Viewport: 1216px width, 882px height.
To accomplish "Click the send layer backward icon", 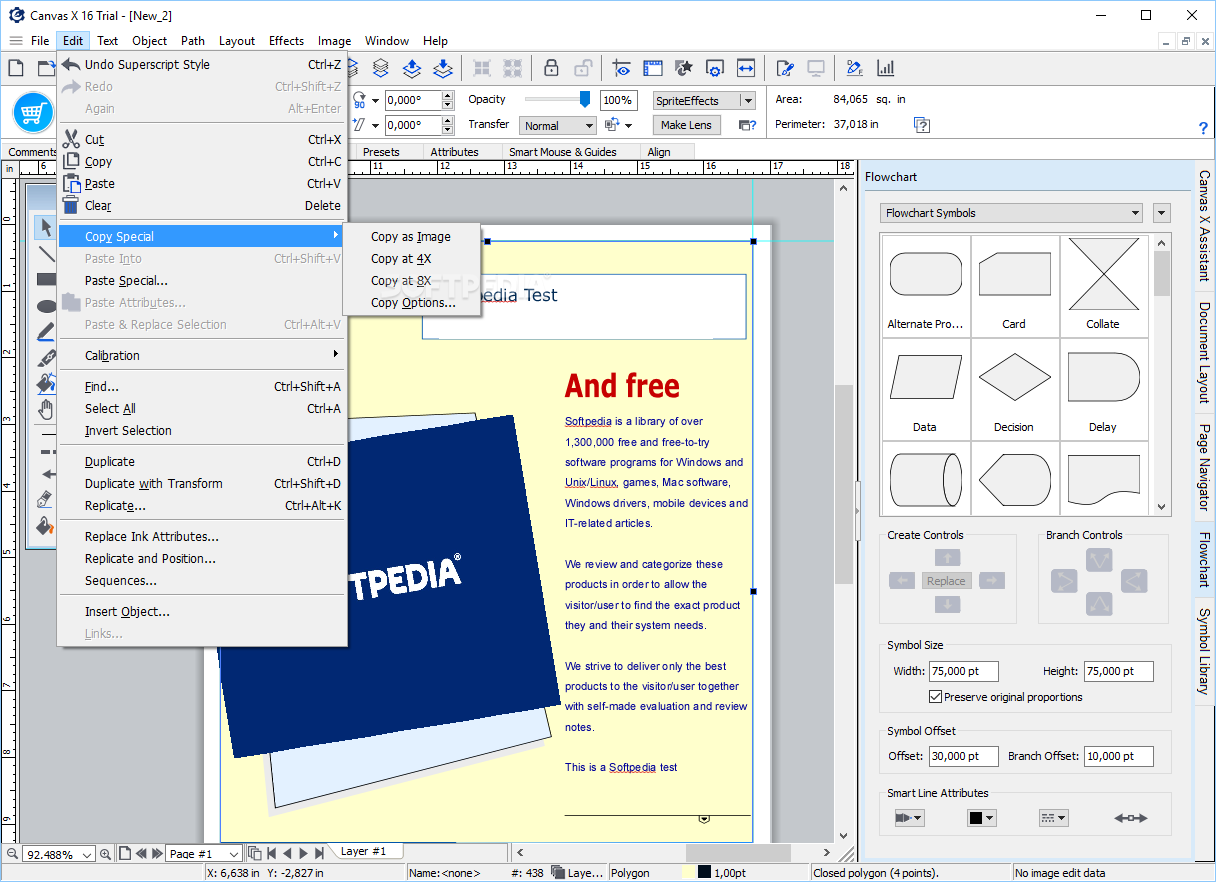I will click(443, 68).
